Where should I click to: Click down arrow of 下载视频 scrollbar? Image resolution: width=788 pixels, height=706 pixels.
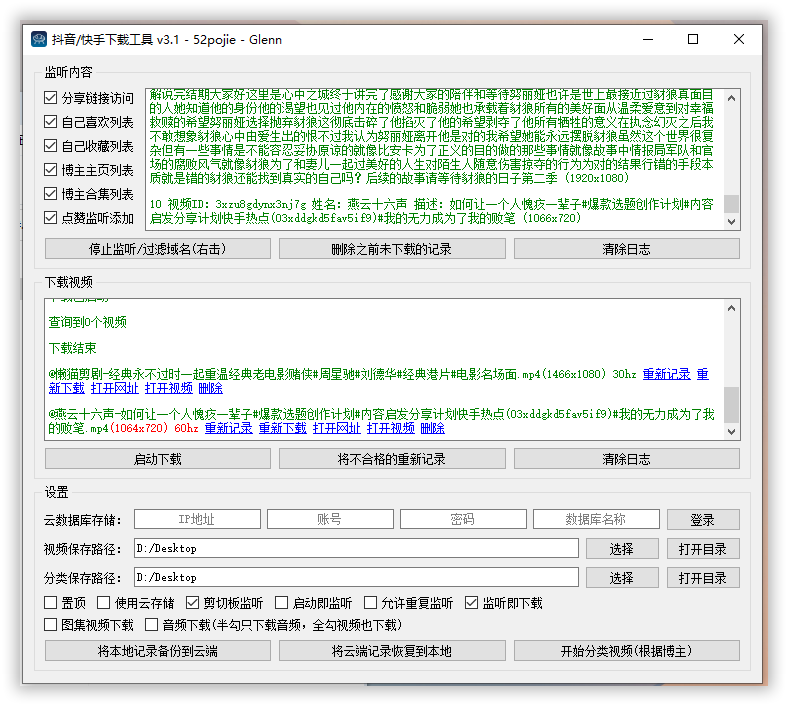(x=731, y=432)
